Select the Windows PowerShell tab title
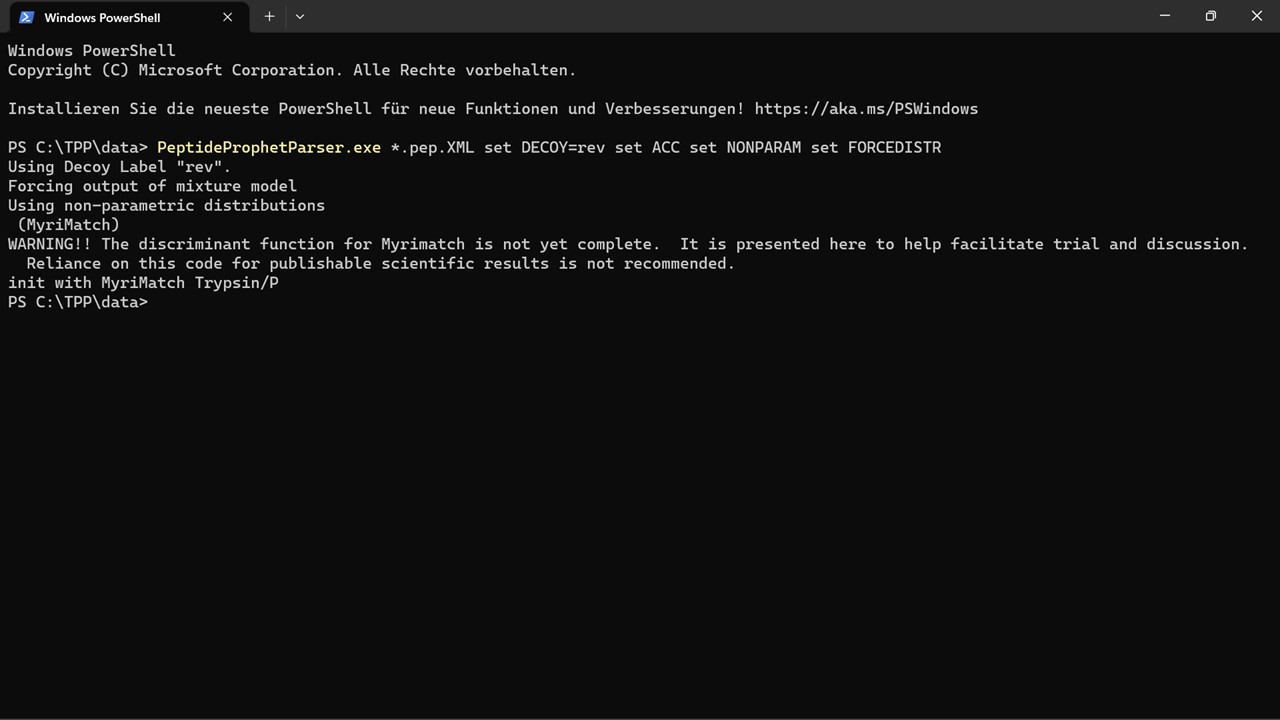 tap(102, 18)
